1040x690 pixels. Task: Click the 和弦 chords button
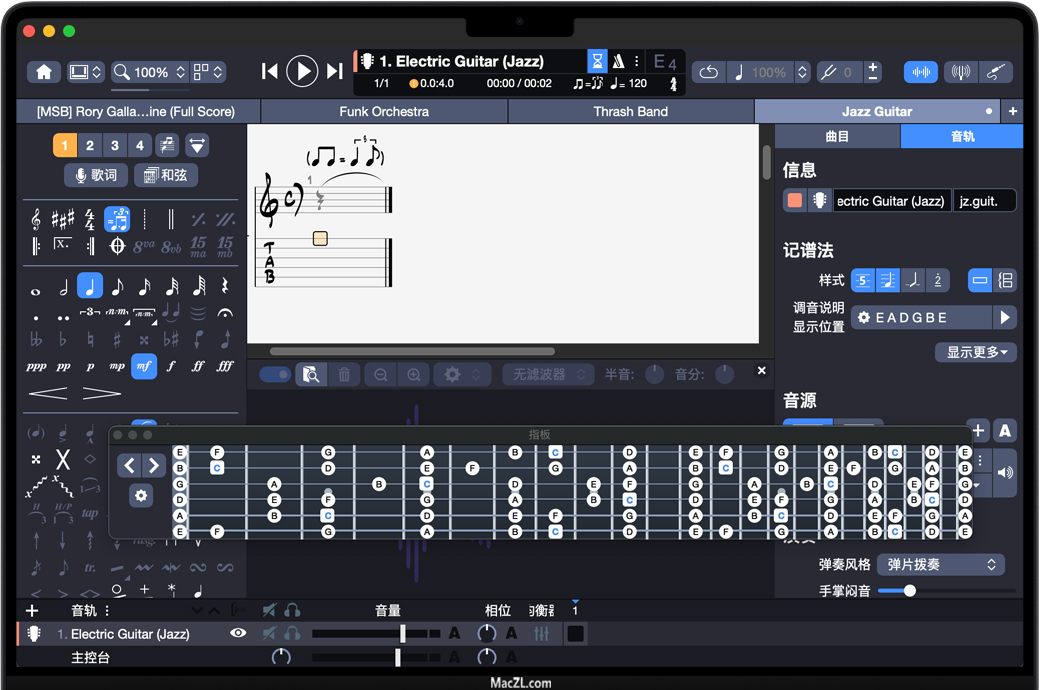point(165,175)
